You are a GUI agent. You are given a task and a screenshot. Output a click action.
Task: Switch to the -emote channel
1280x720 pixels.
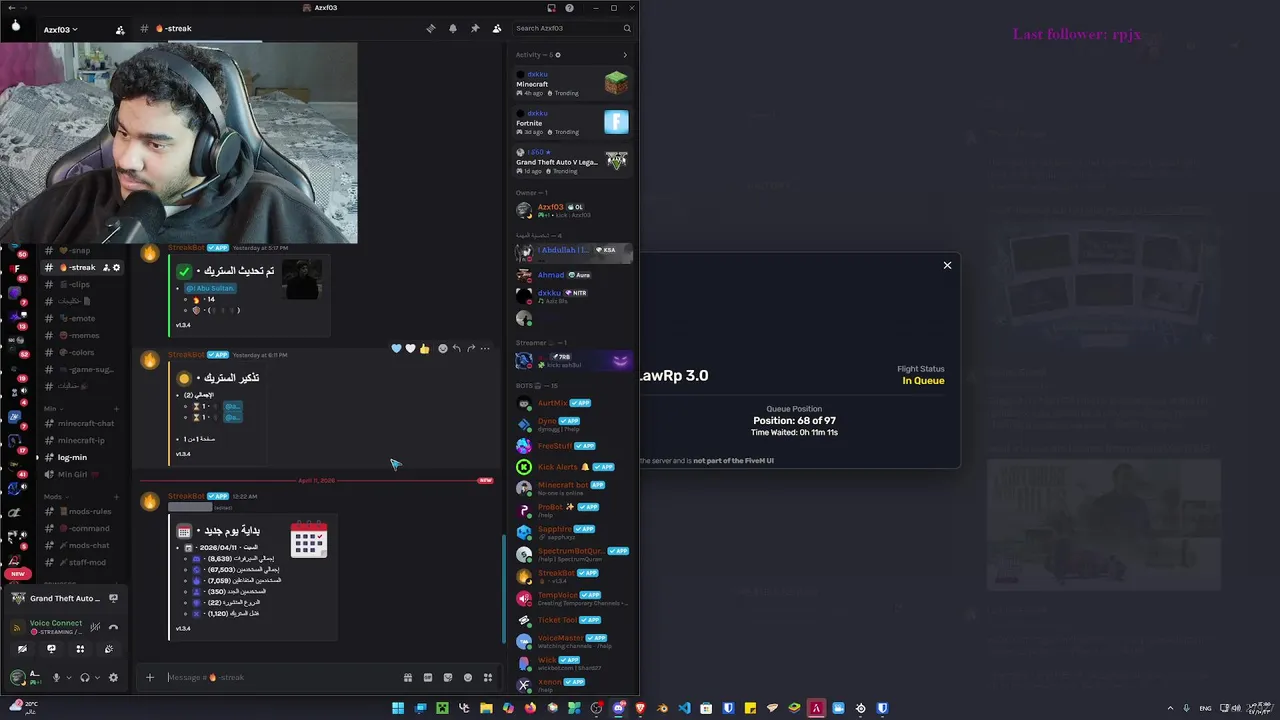[83, 318]
